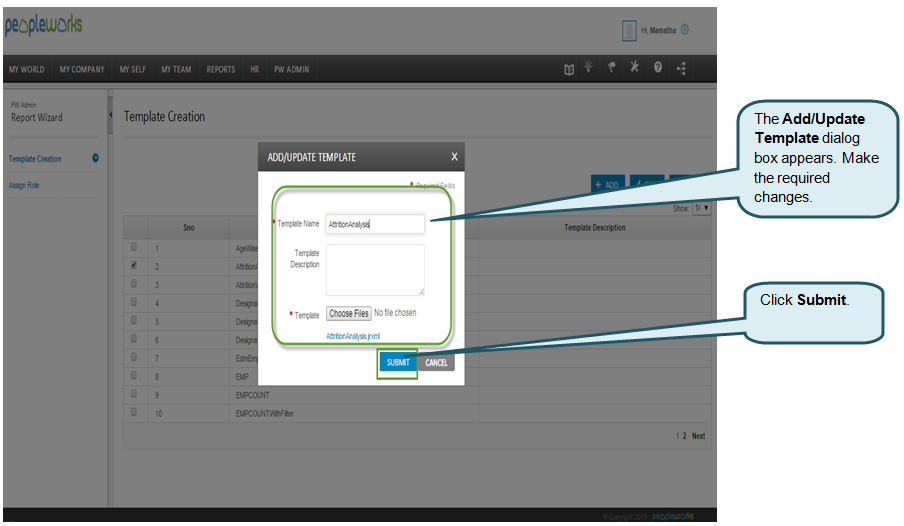
Task: Close the Add/Update Template dialog
Action: pyautogui.click(x=454, y=157)
